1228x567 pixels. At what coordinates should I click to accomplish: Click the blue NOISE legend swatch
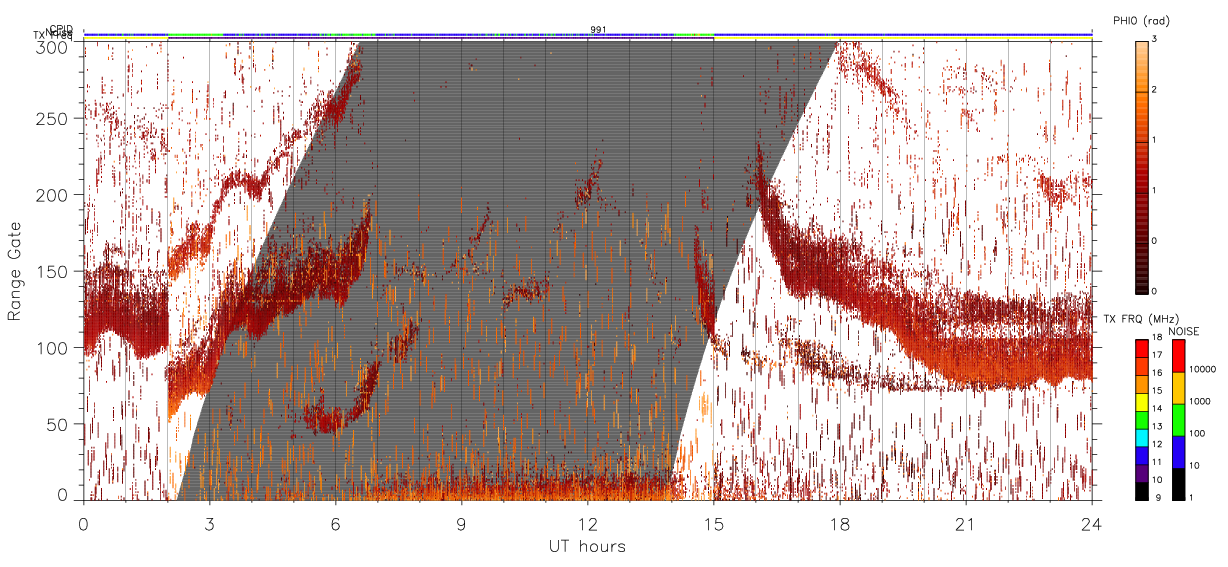pos(1178,452)
